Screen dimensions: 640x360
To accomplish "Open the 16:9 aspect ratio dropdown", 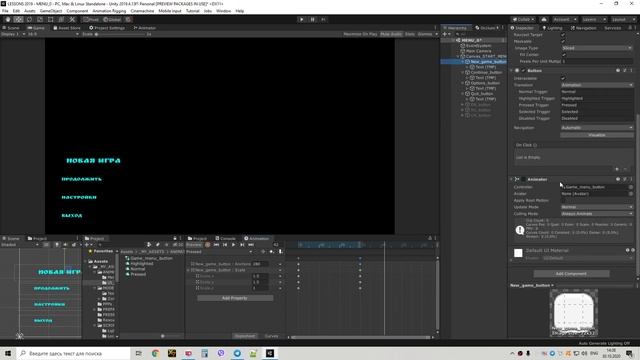I will coord(53,34).
